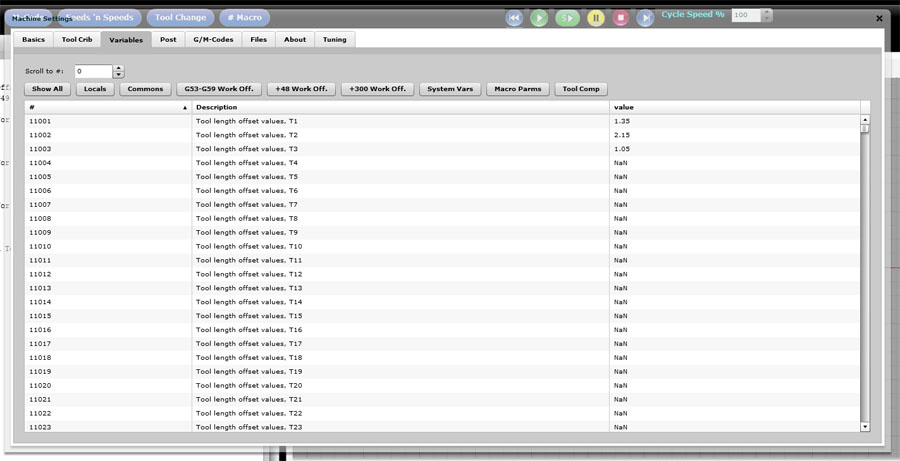Decrease the Scroll to # stepper value
This screenshot has height=461, width=900.
(x=119, y=75)
